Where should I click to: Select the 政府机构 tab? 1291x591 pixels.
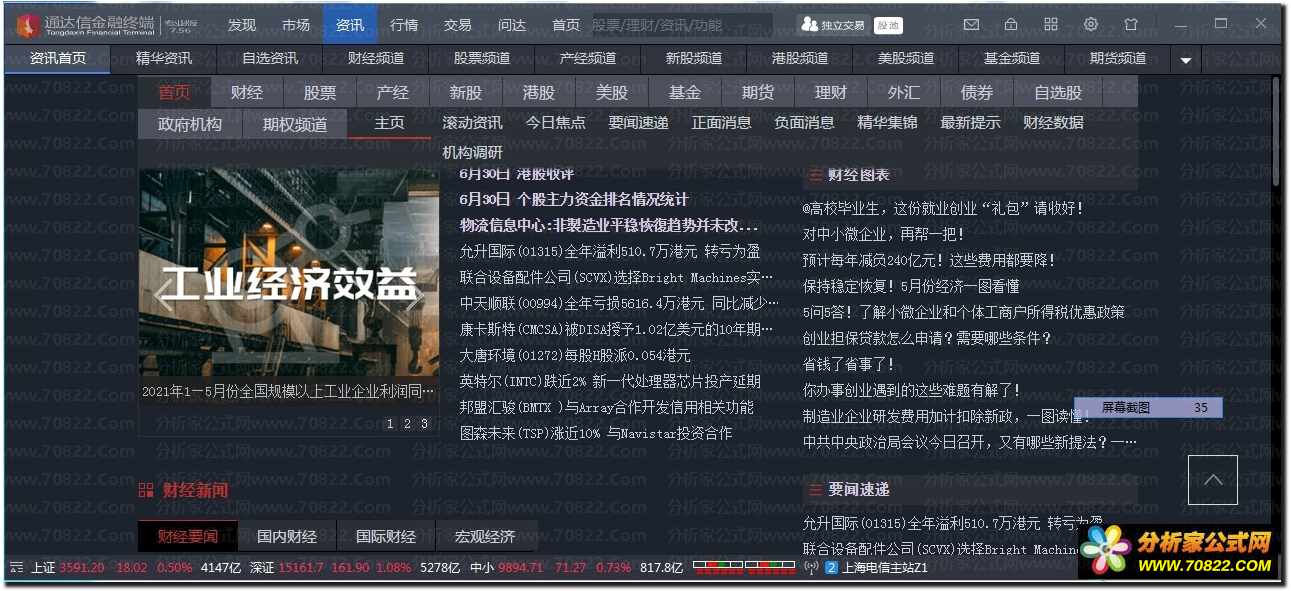click(190, 124)
